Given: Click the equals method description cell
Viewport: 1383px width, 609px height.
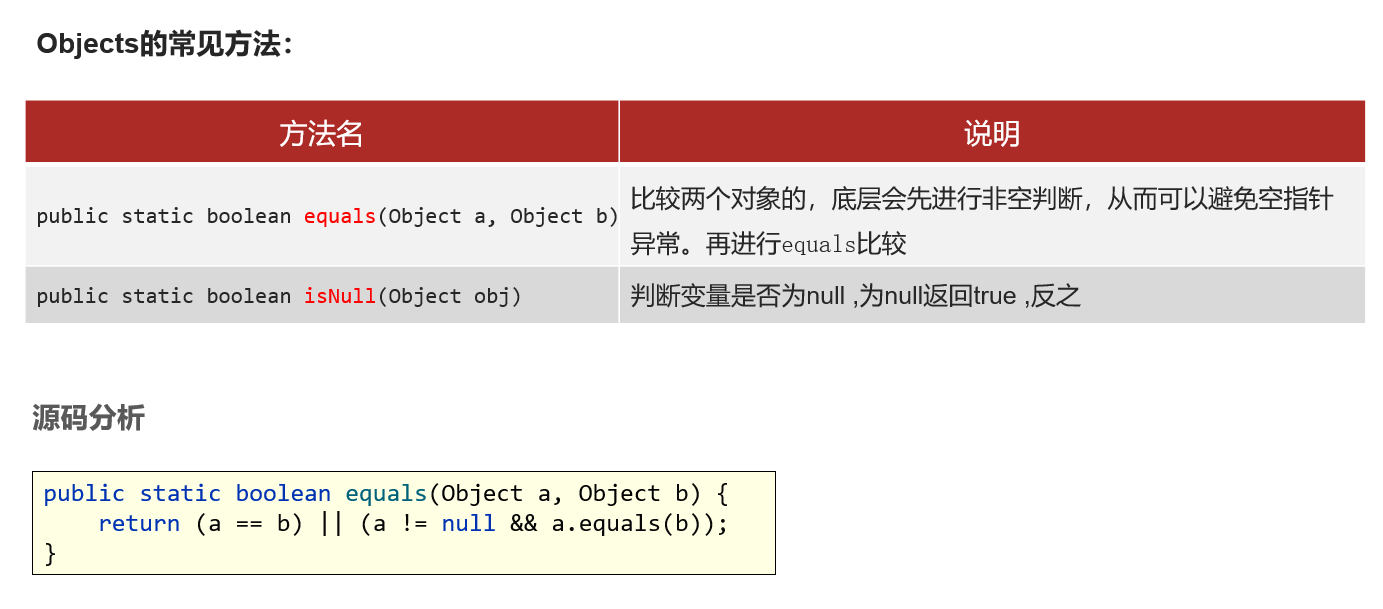Looking at the screenshot, I should click(x=992, y=215).
